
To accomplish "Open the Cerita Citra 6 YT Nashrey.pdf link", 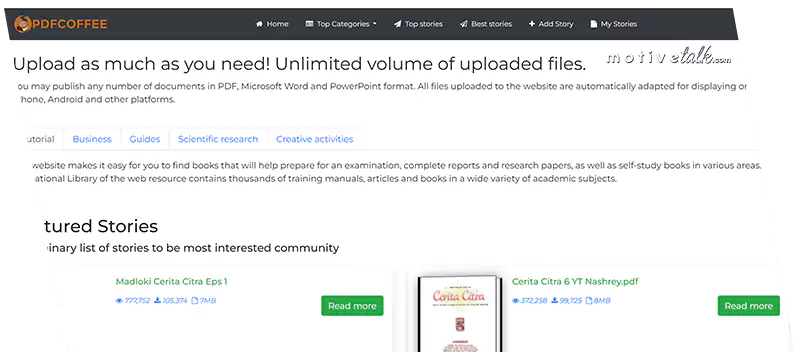I will (x=575, y=281).
